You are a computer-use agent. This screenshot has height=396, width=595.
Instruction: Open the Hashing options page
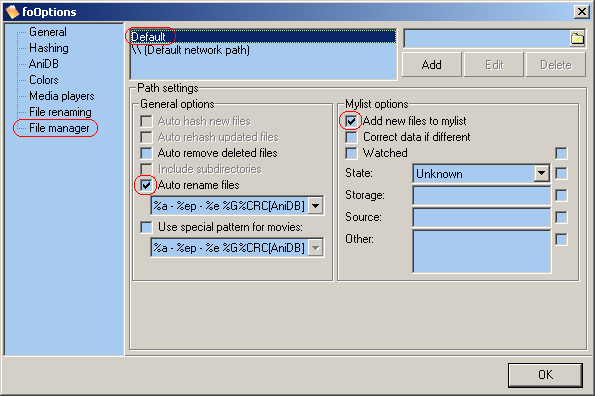(49, 48)
